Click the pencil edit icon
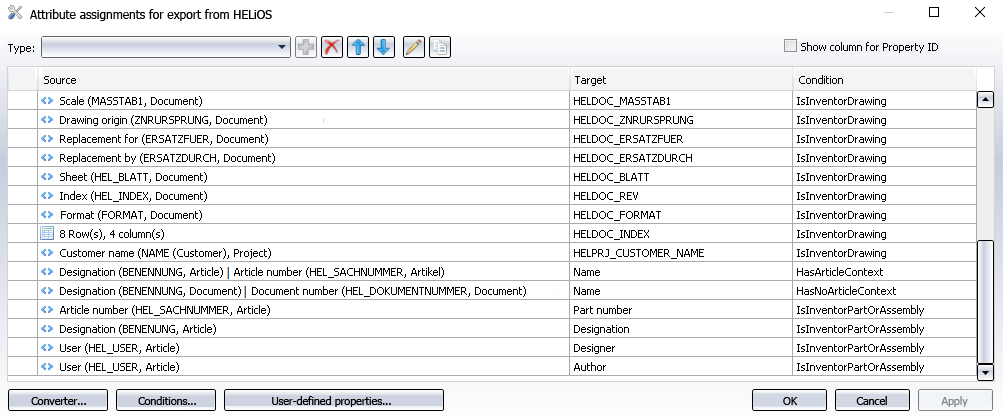The image size is (1003, 417). pos(414,47)
